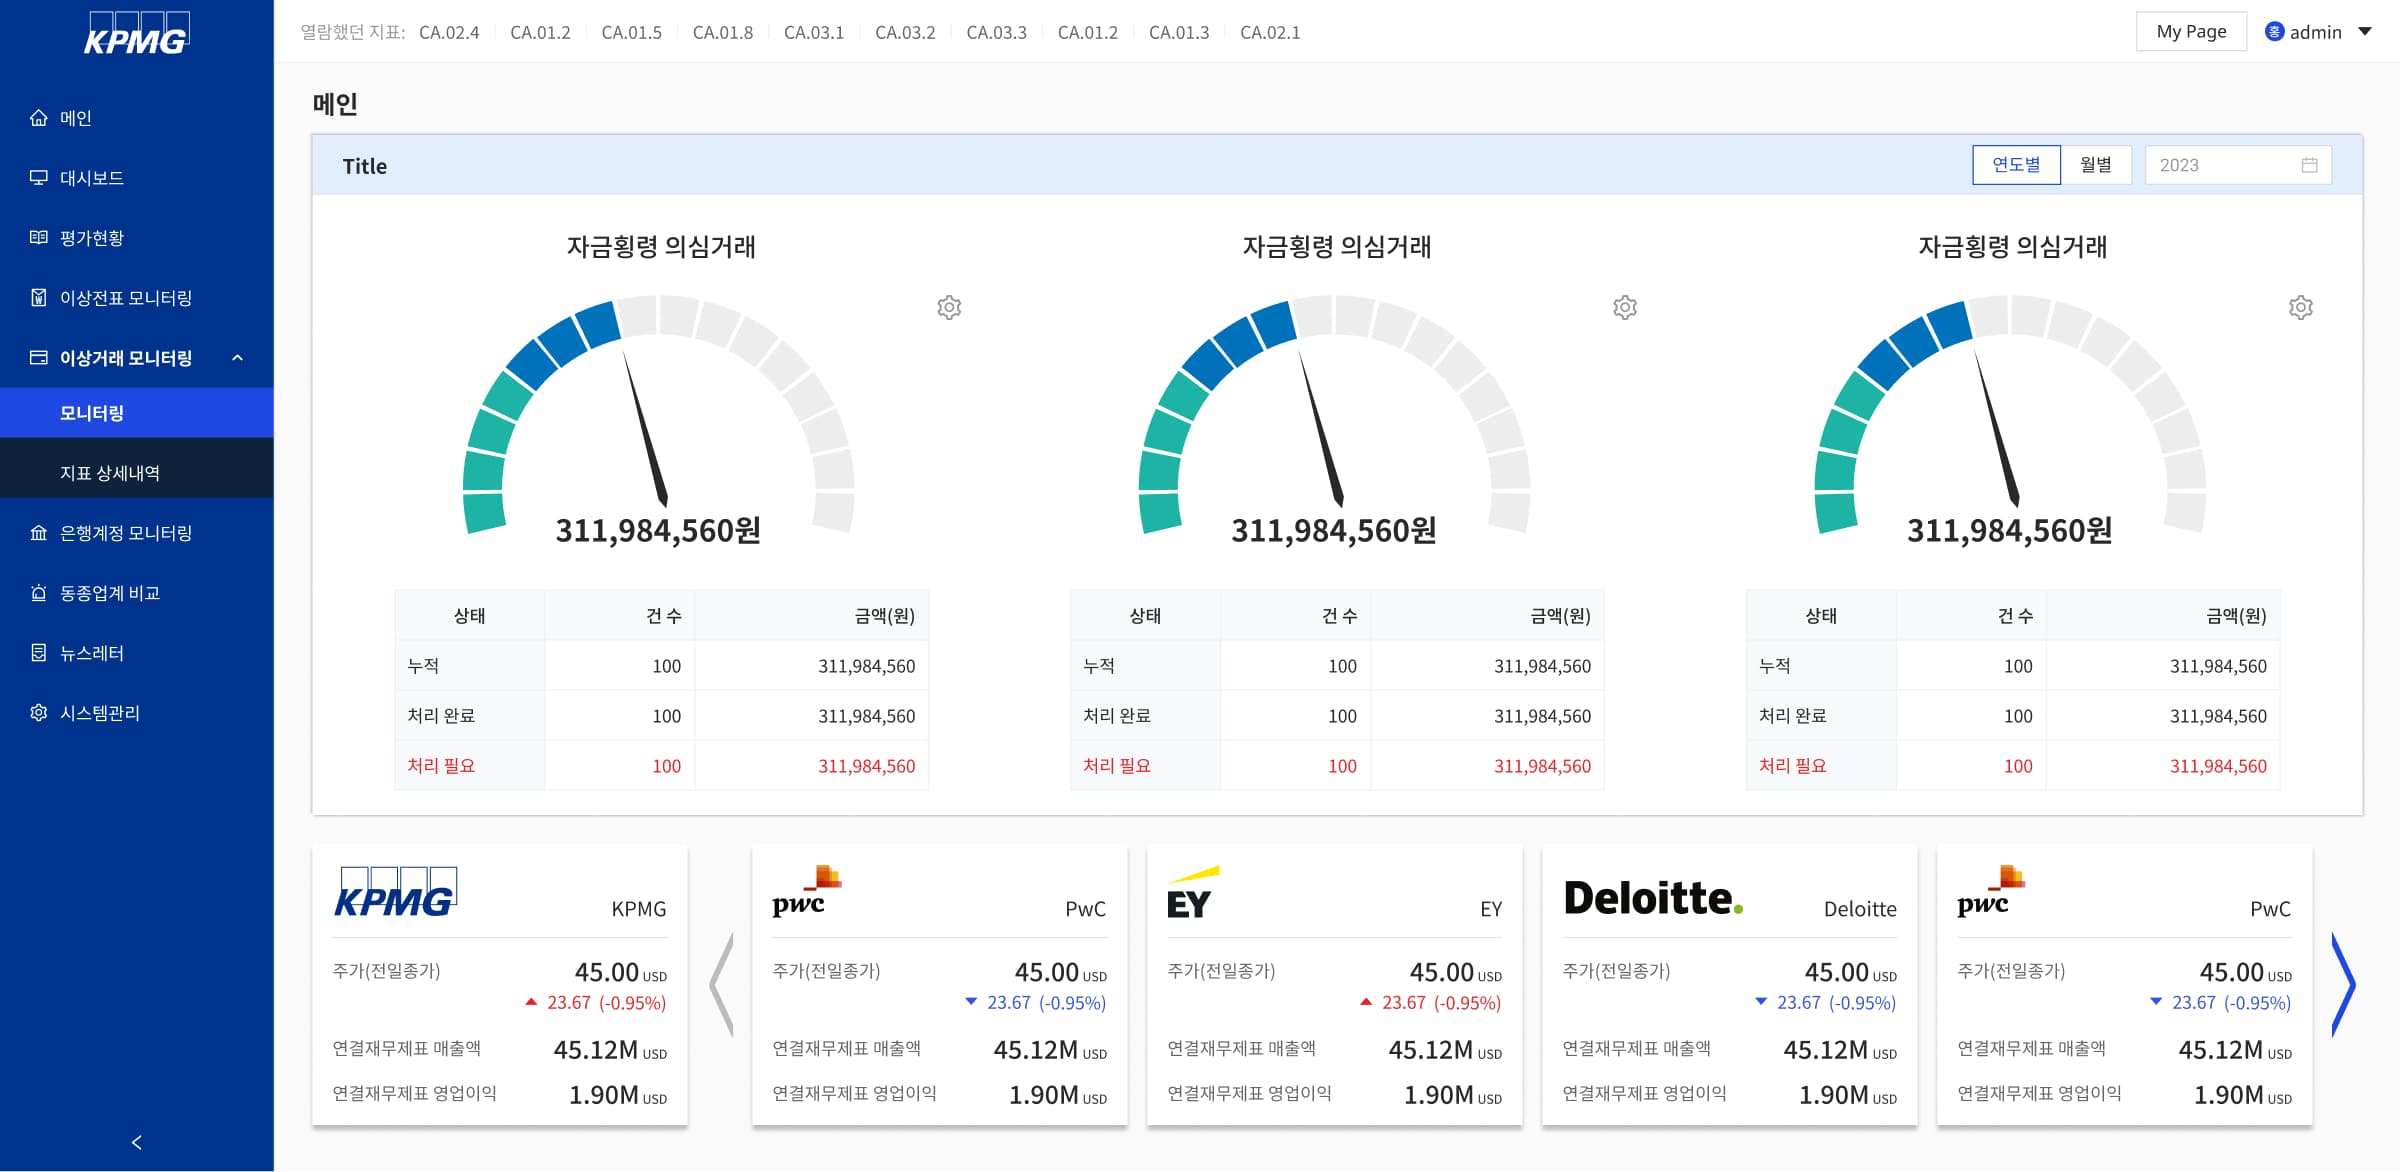This screenshot has width=2400, height=1172.
Task: Collapse the sidebar with the bottom chevron
Action: click(137, 1143)
